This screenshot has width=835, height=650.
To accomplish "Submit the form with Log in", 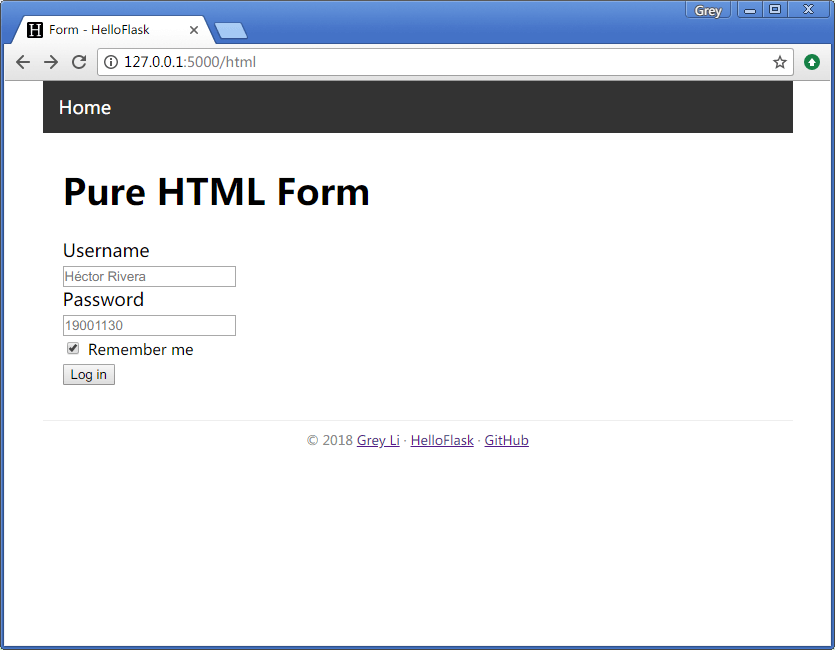I will tap(89, 375).
